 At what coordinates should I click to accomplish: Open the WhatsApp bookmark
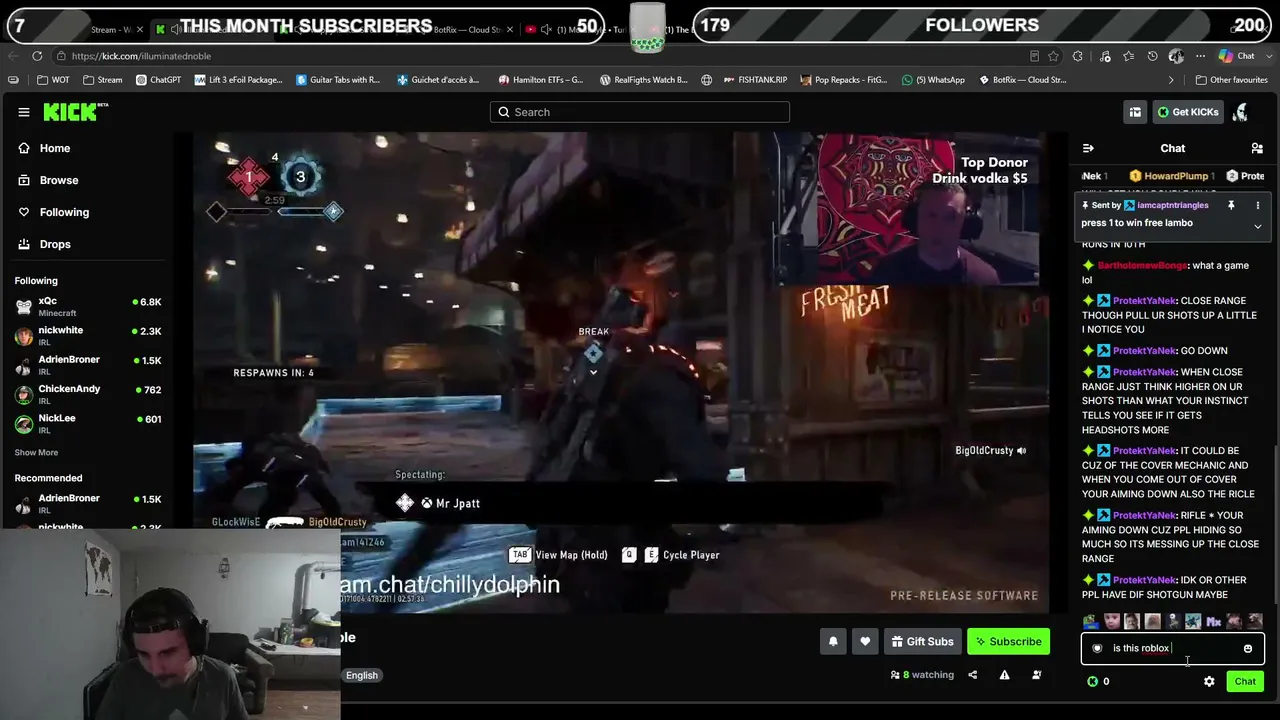933,80
